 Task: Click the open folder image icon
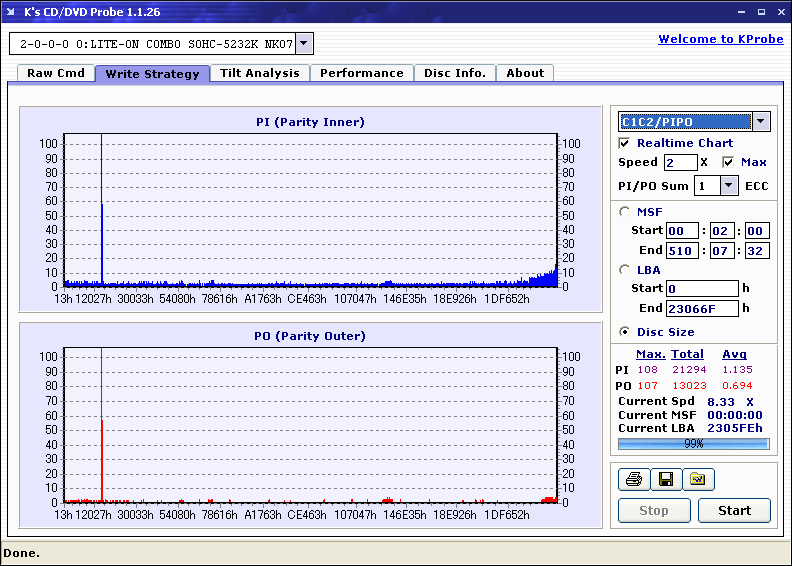698,479
